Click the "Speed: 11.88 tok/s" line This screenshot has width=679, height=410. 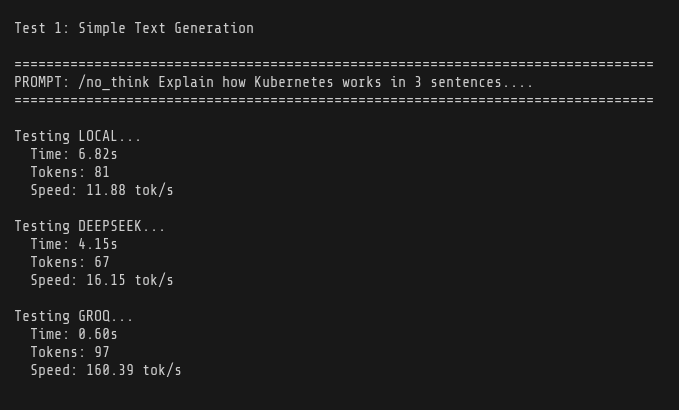point(102,190)
